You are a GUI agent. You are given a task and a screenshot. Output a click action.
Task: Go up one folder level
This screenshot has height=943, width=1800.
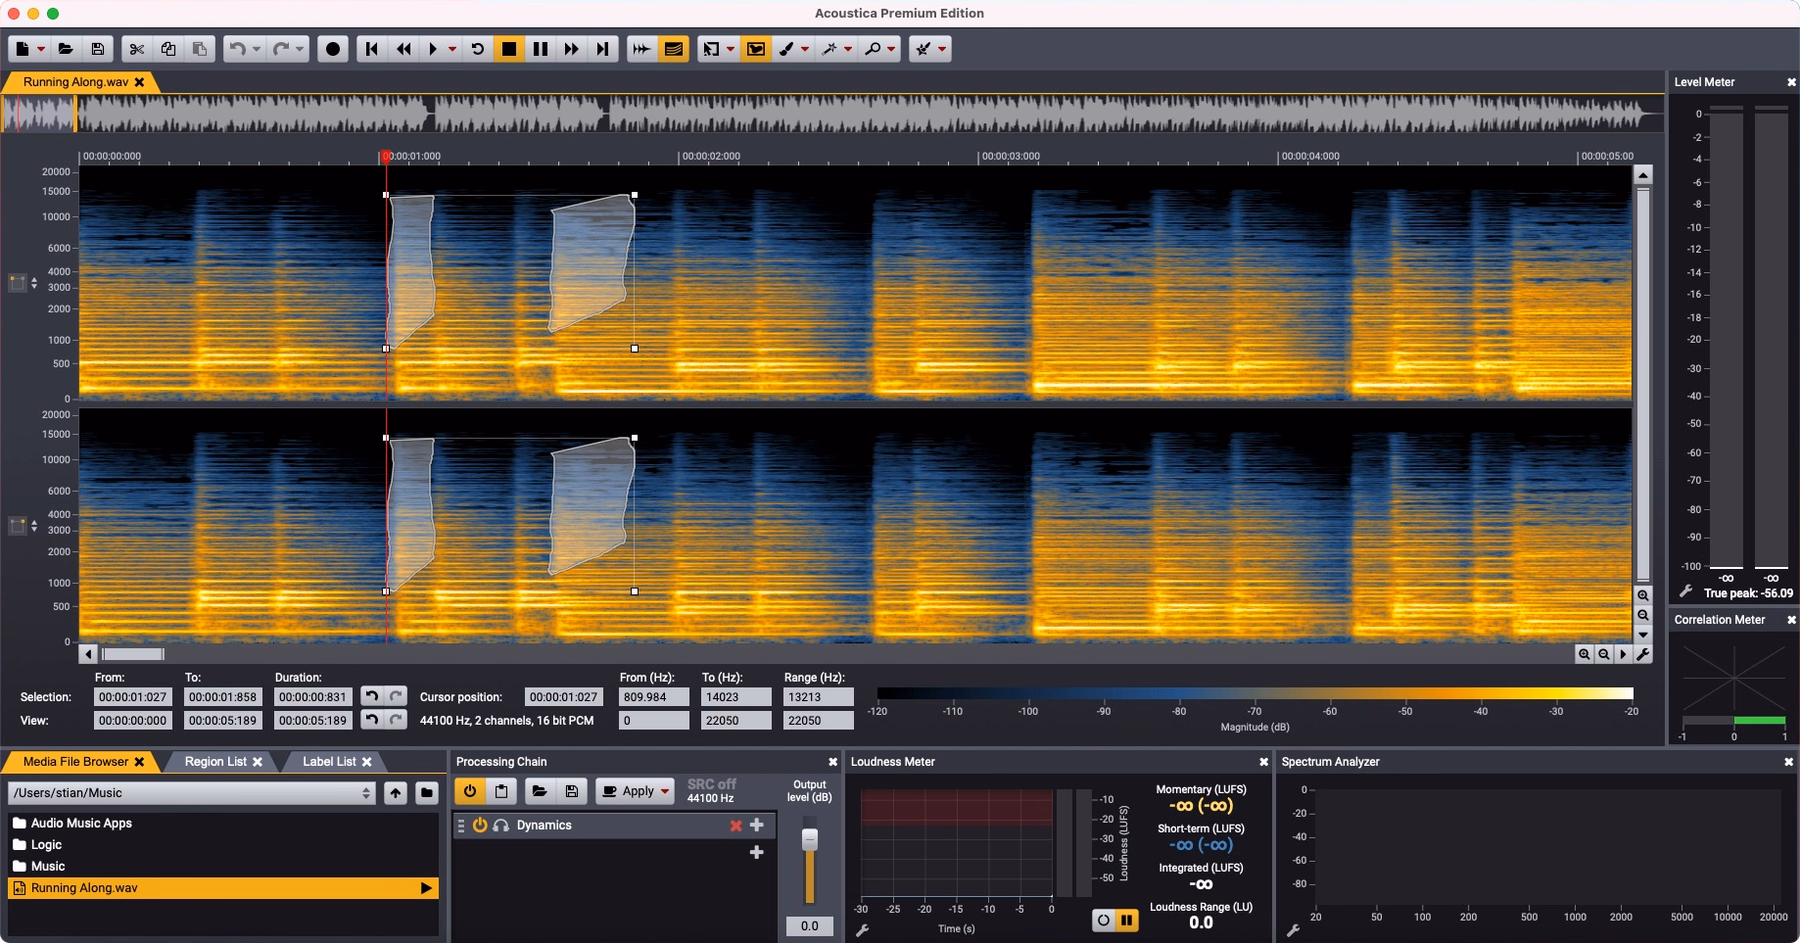(396, 793)
